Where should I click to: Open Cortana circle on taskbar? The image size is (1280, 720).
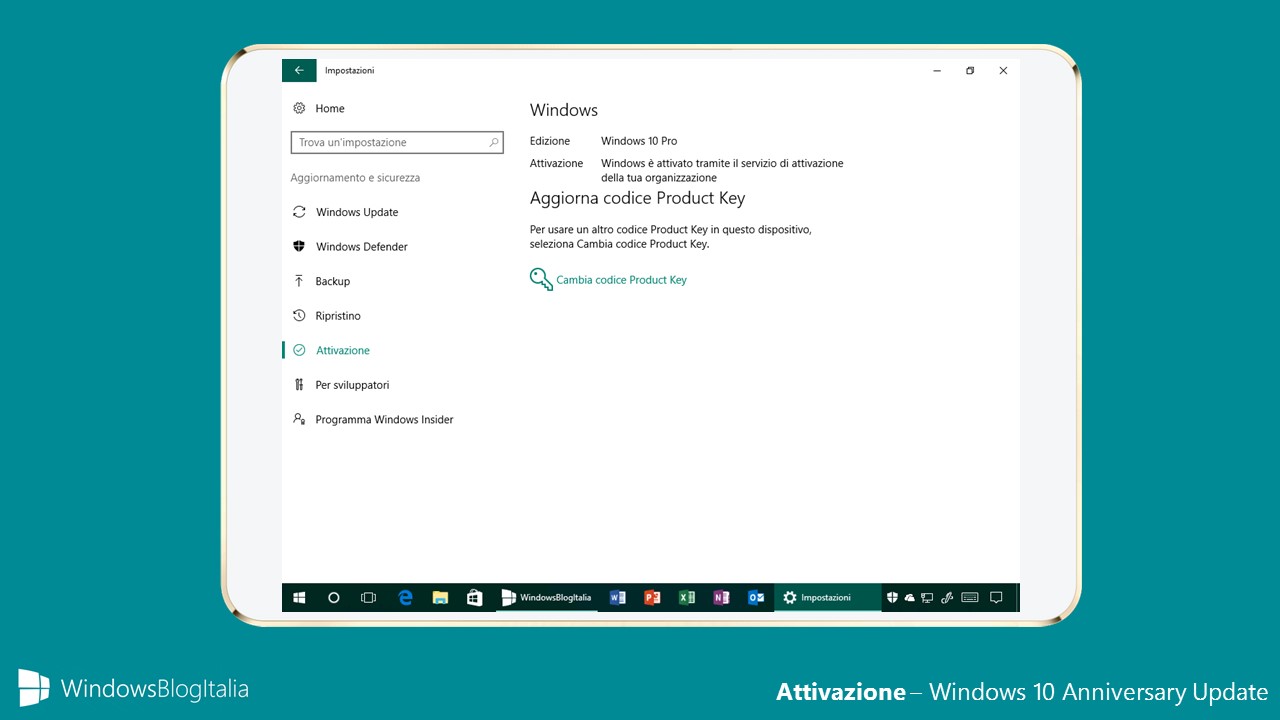click(334, 598)
